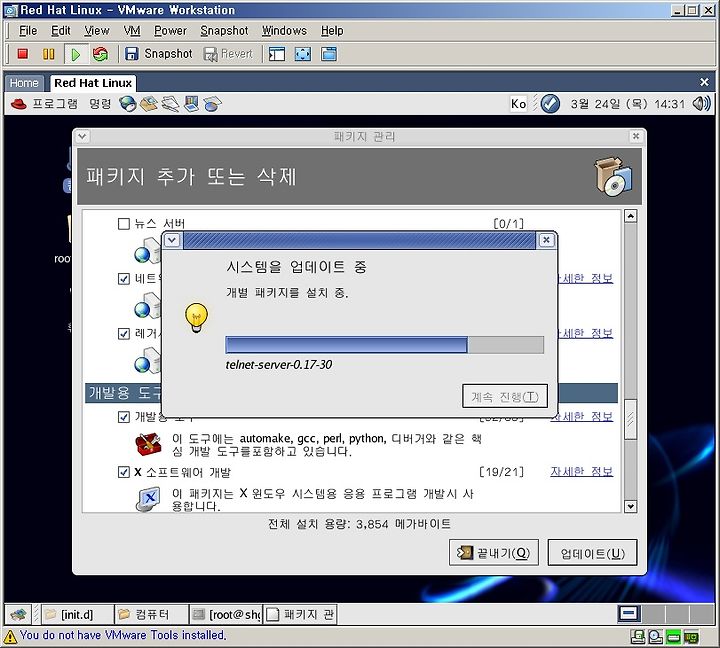The image size is (720, 648).
Task: Switch to the [init.d] taskbar window
Action: pyautogui.click(x=77, y=614)
